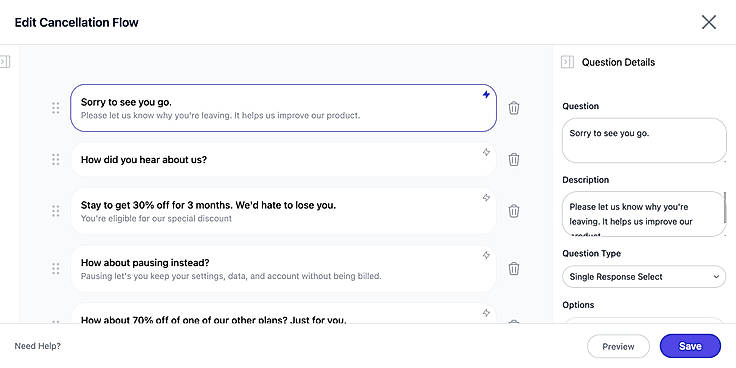The height and width of the screenshot is (368, 736).
Task: Click the 'Edit Cancellation Flow' title
Action: [77, 23]
